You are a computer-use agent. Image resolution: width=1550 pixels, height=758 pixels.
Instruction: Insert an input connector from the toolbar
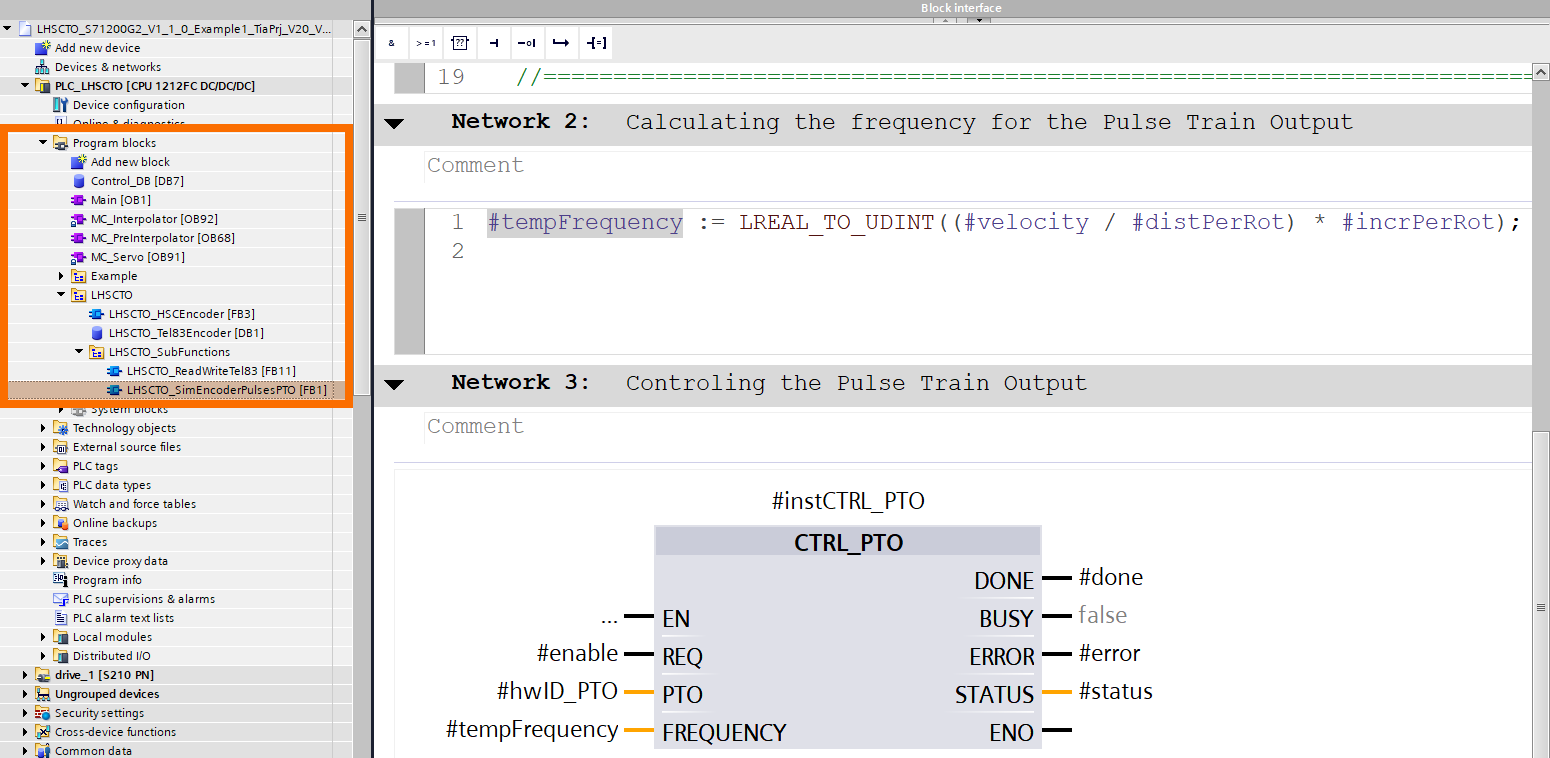click(x=494, y=43)
